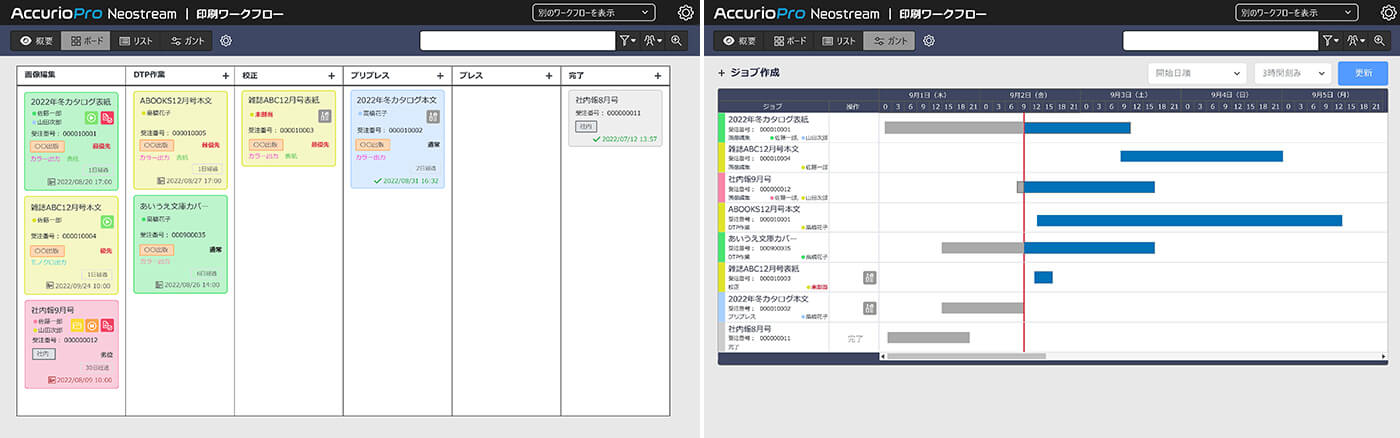This screenshot has width=1400, height=438.
Task: Click the Gantt horizontal scrollbar thumb
Action: [965, 356]
